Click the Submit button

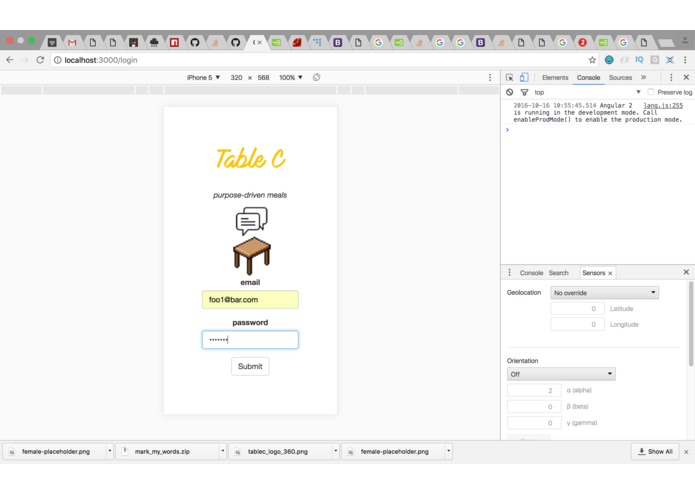[x=250, y=366]
